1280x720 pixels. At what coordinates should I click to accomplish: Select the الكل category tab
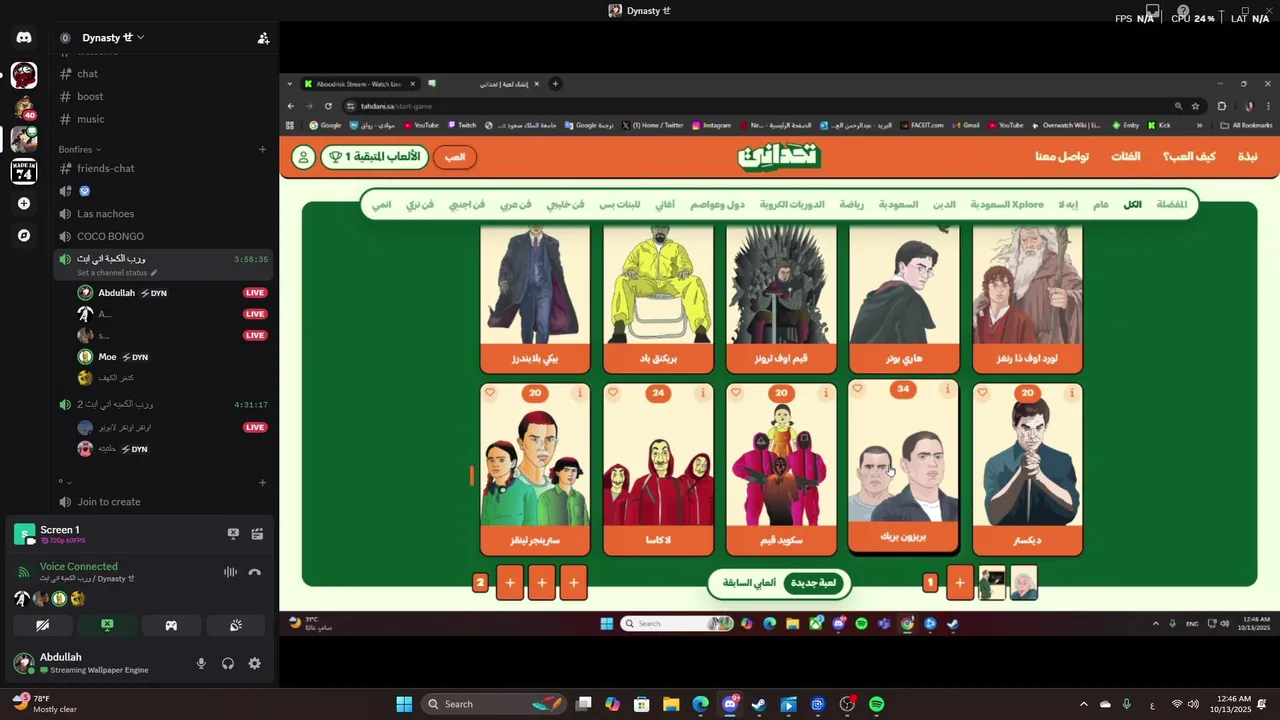1132,204
